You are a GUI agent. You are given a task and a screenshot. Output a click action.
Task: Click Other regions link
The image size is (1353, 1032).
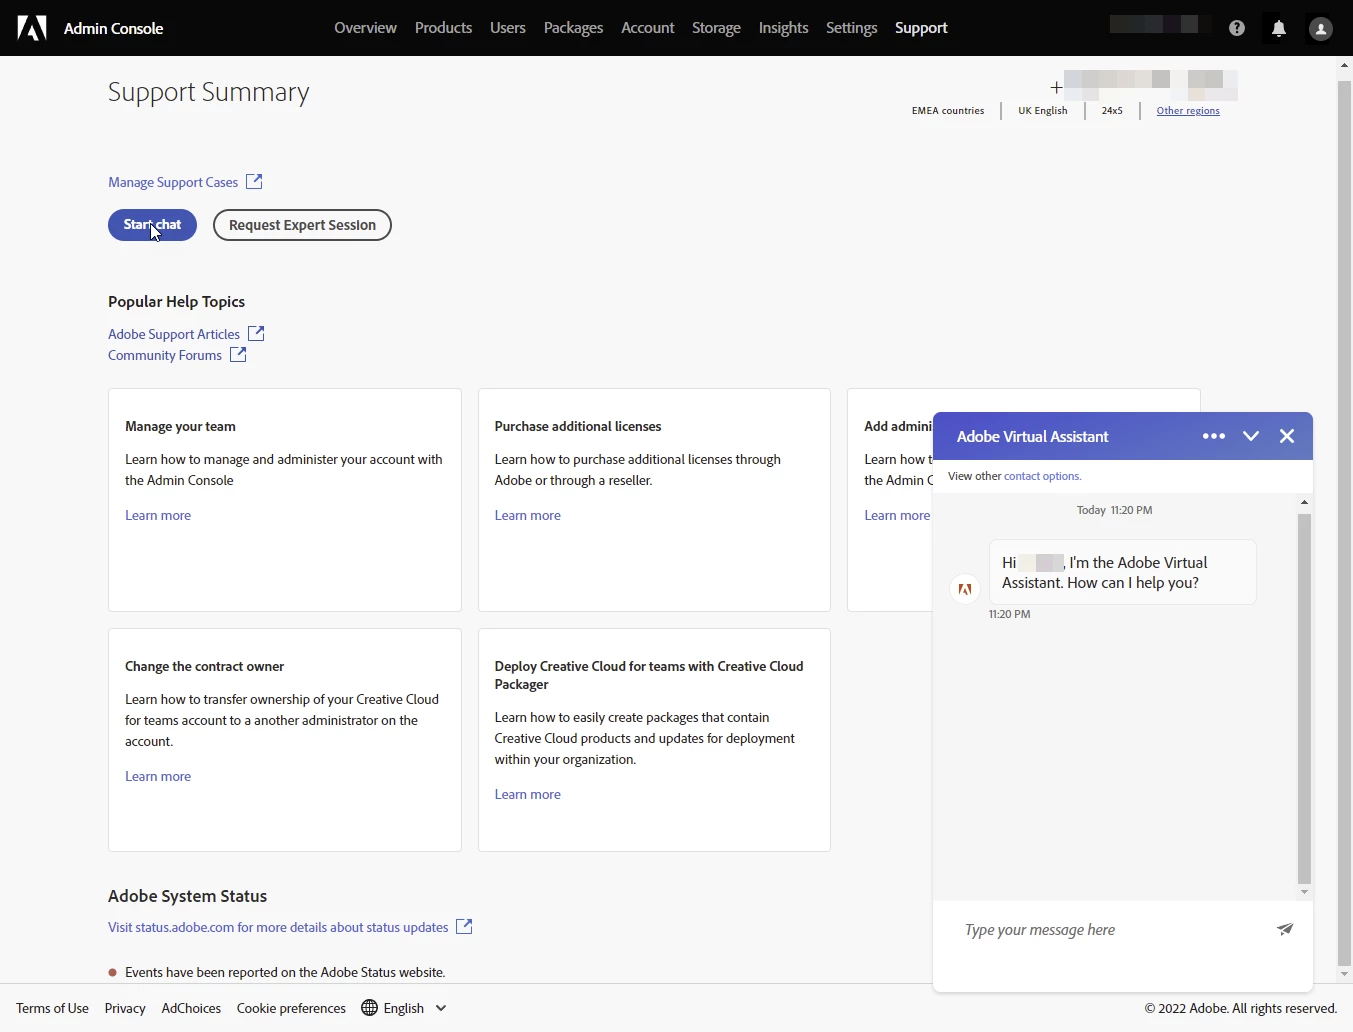[1188, 111]
